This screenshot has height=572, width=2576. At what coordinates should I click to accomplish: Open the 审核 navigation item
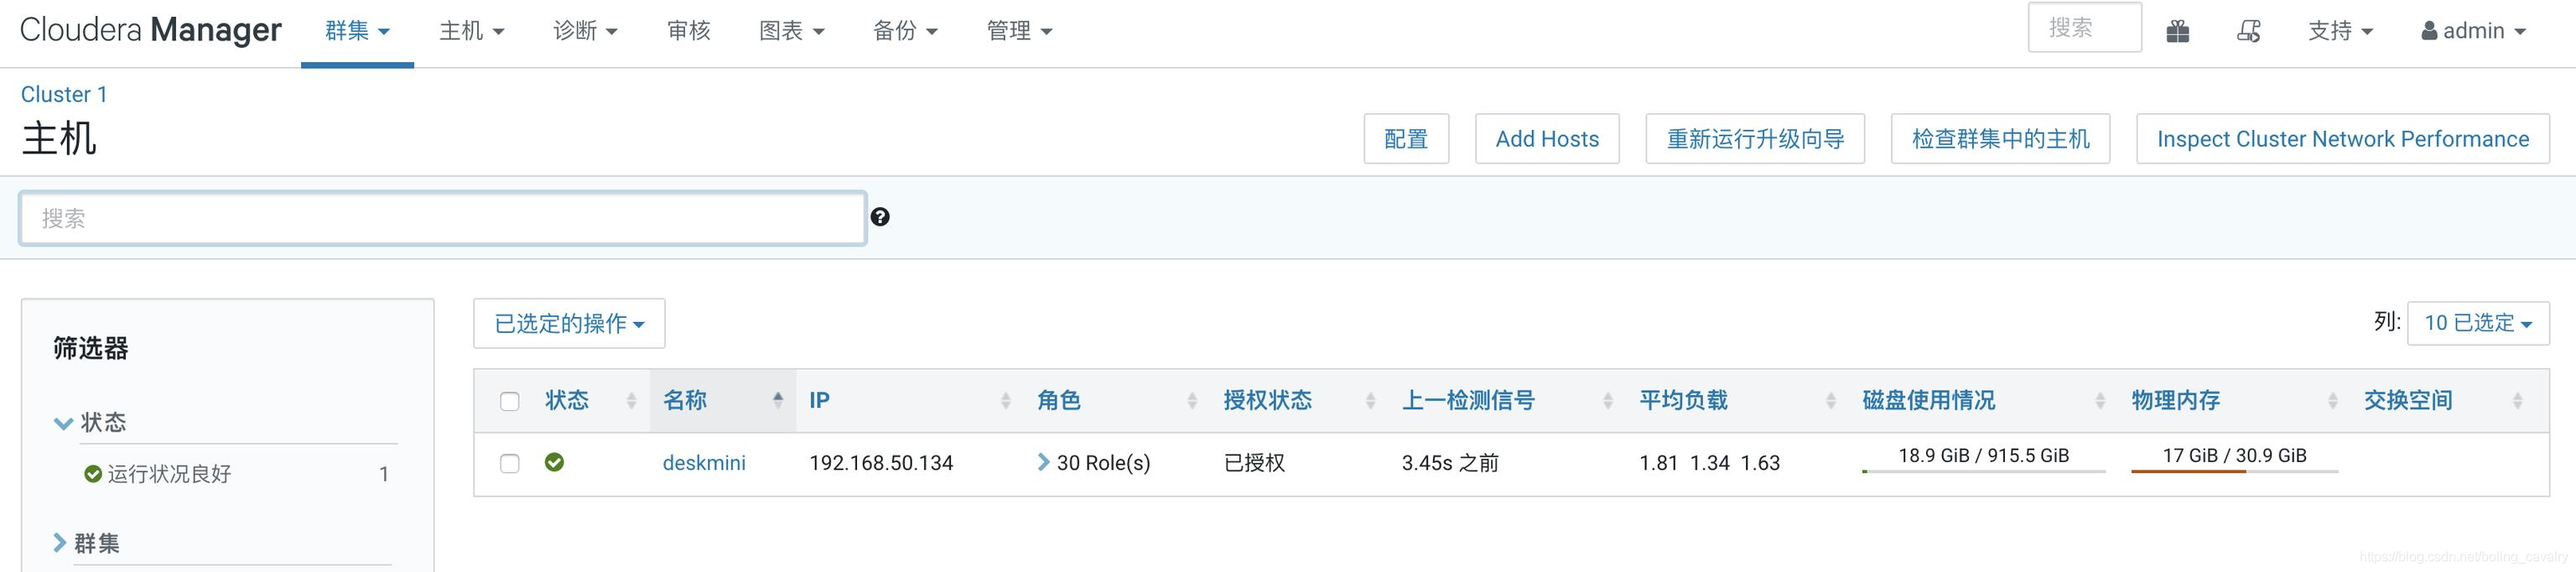point(689,31)
